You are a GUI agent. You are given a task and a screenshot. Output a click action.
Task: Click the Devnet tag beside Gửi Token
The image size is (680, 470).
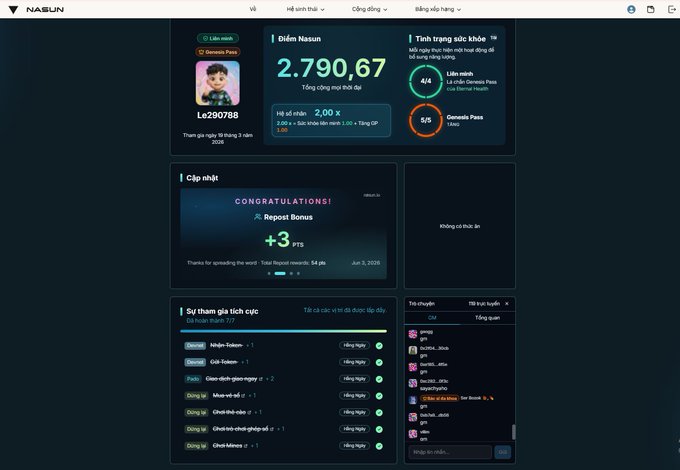[x=195, y=362]
